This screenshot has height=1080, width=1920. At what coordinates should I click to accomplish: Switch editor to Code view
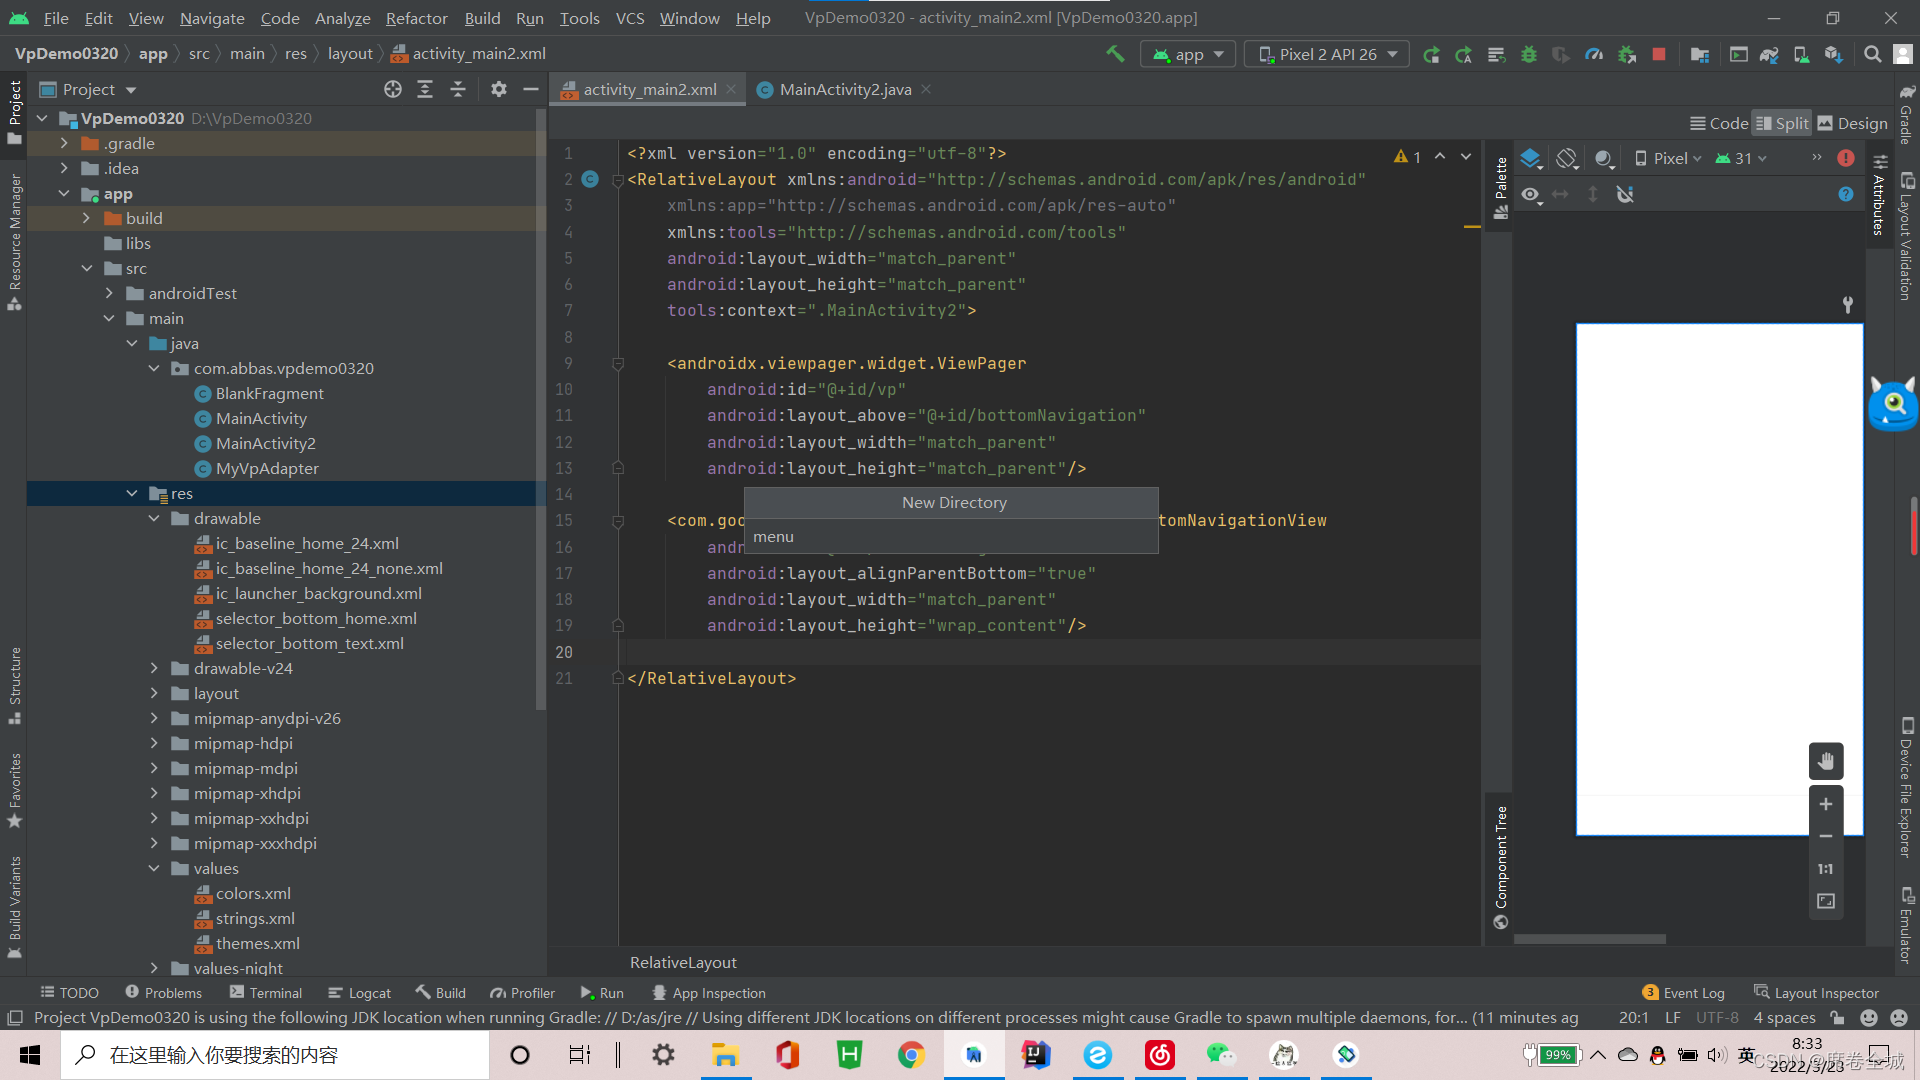[x=1719, y=123]
